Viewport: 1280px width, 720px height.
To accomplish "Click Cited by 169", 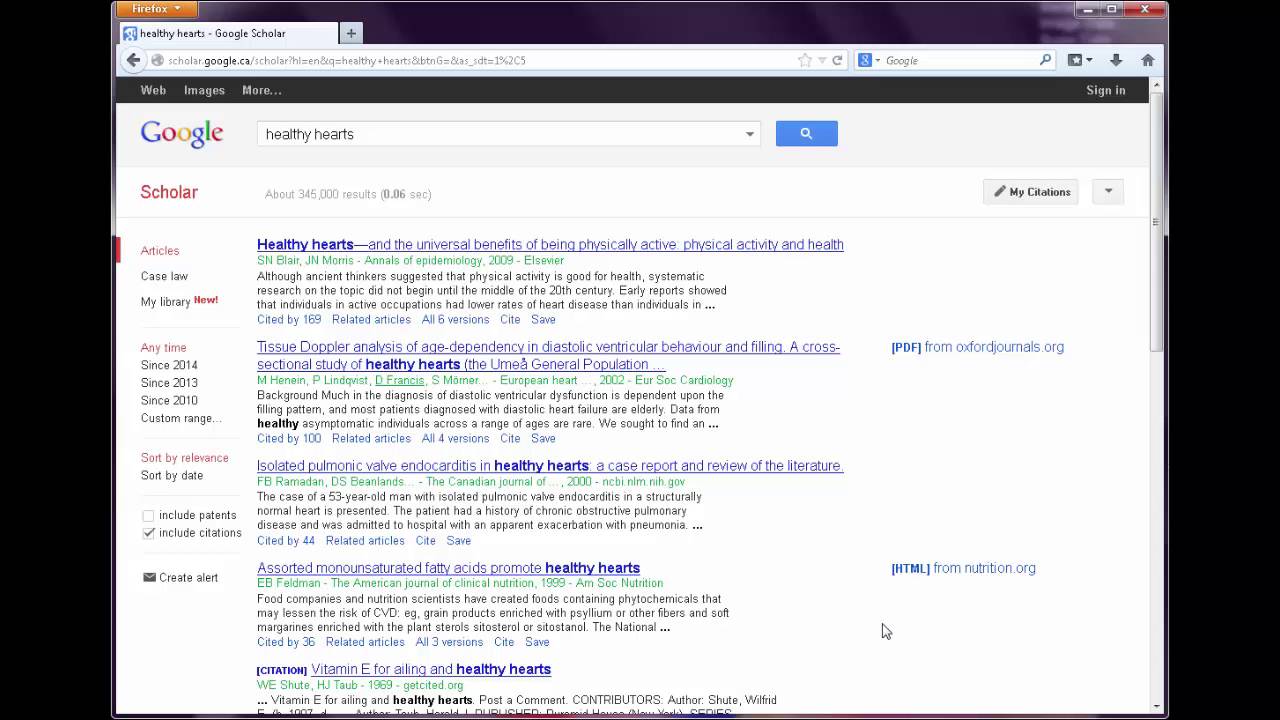I will [289, 320].
